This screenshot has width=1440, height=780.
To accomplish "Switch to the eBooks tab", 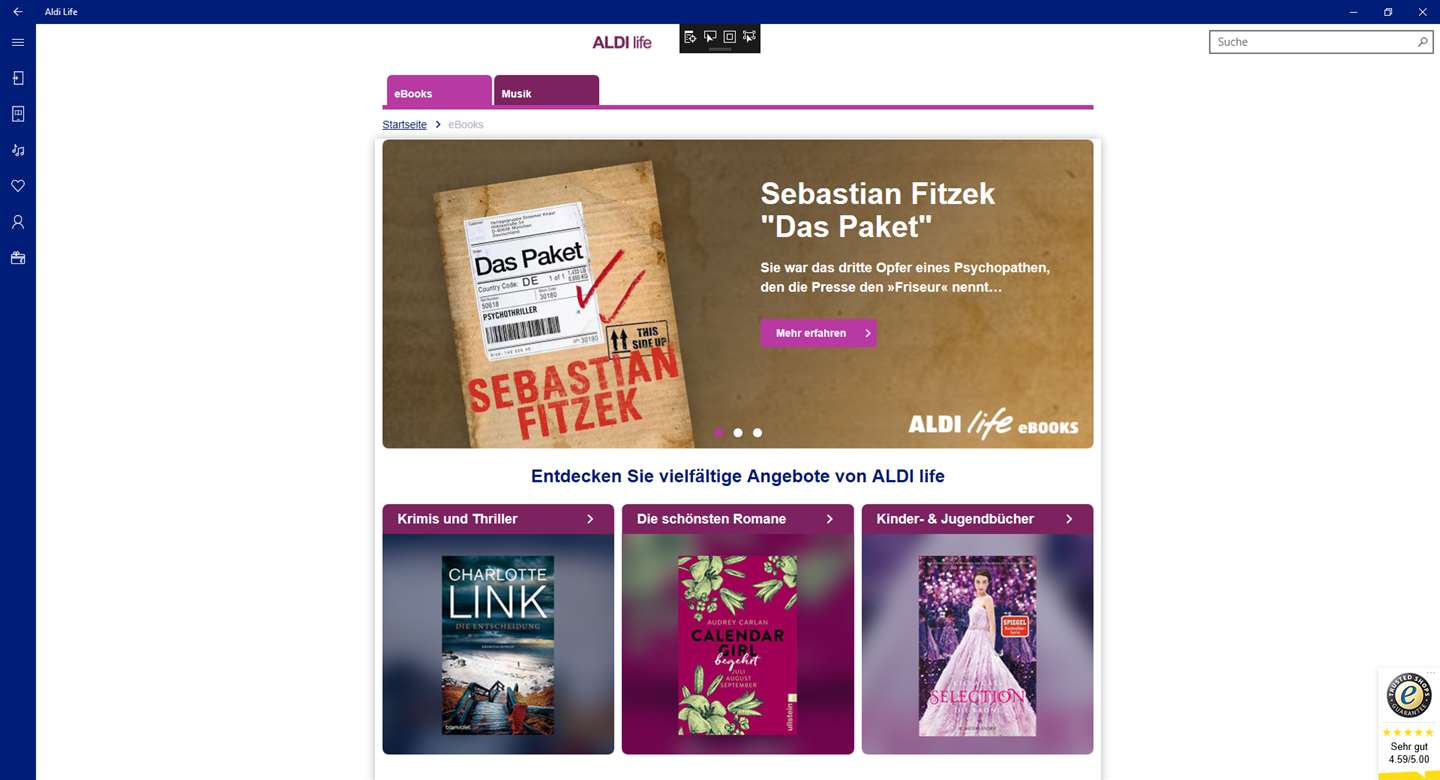I will coord(439,91).
